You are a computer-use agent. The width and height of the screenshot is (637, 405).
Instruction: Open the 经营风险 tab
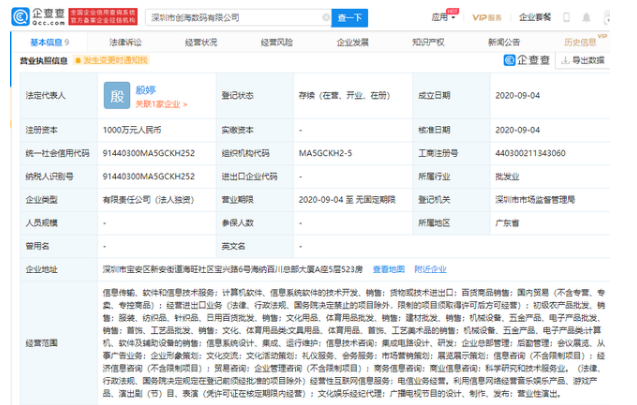pos(275,42)
